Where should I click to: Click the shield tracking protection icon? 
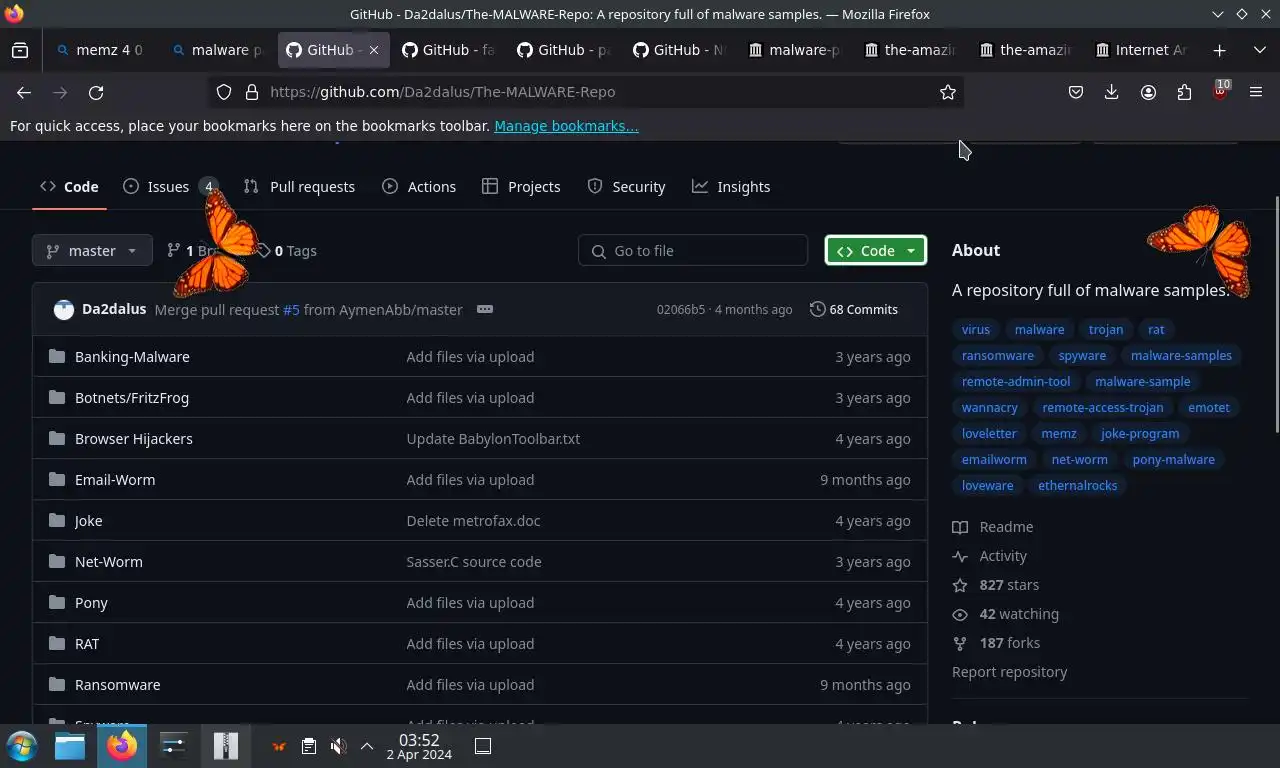(224, 92)
